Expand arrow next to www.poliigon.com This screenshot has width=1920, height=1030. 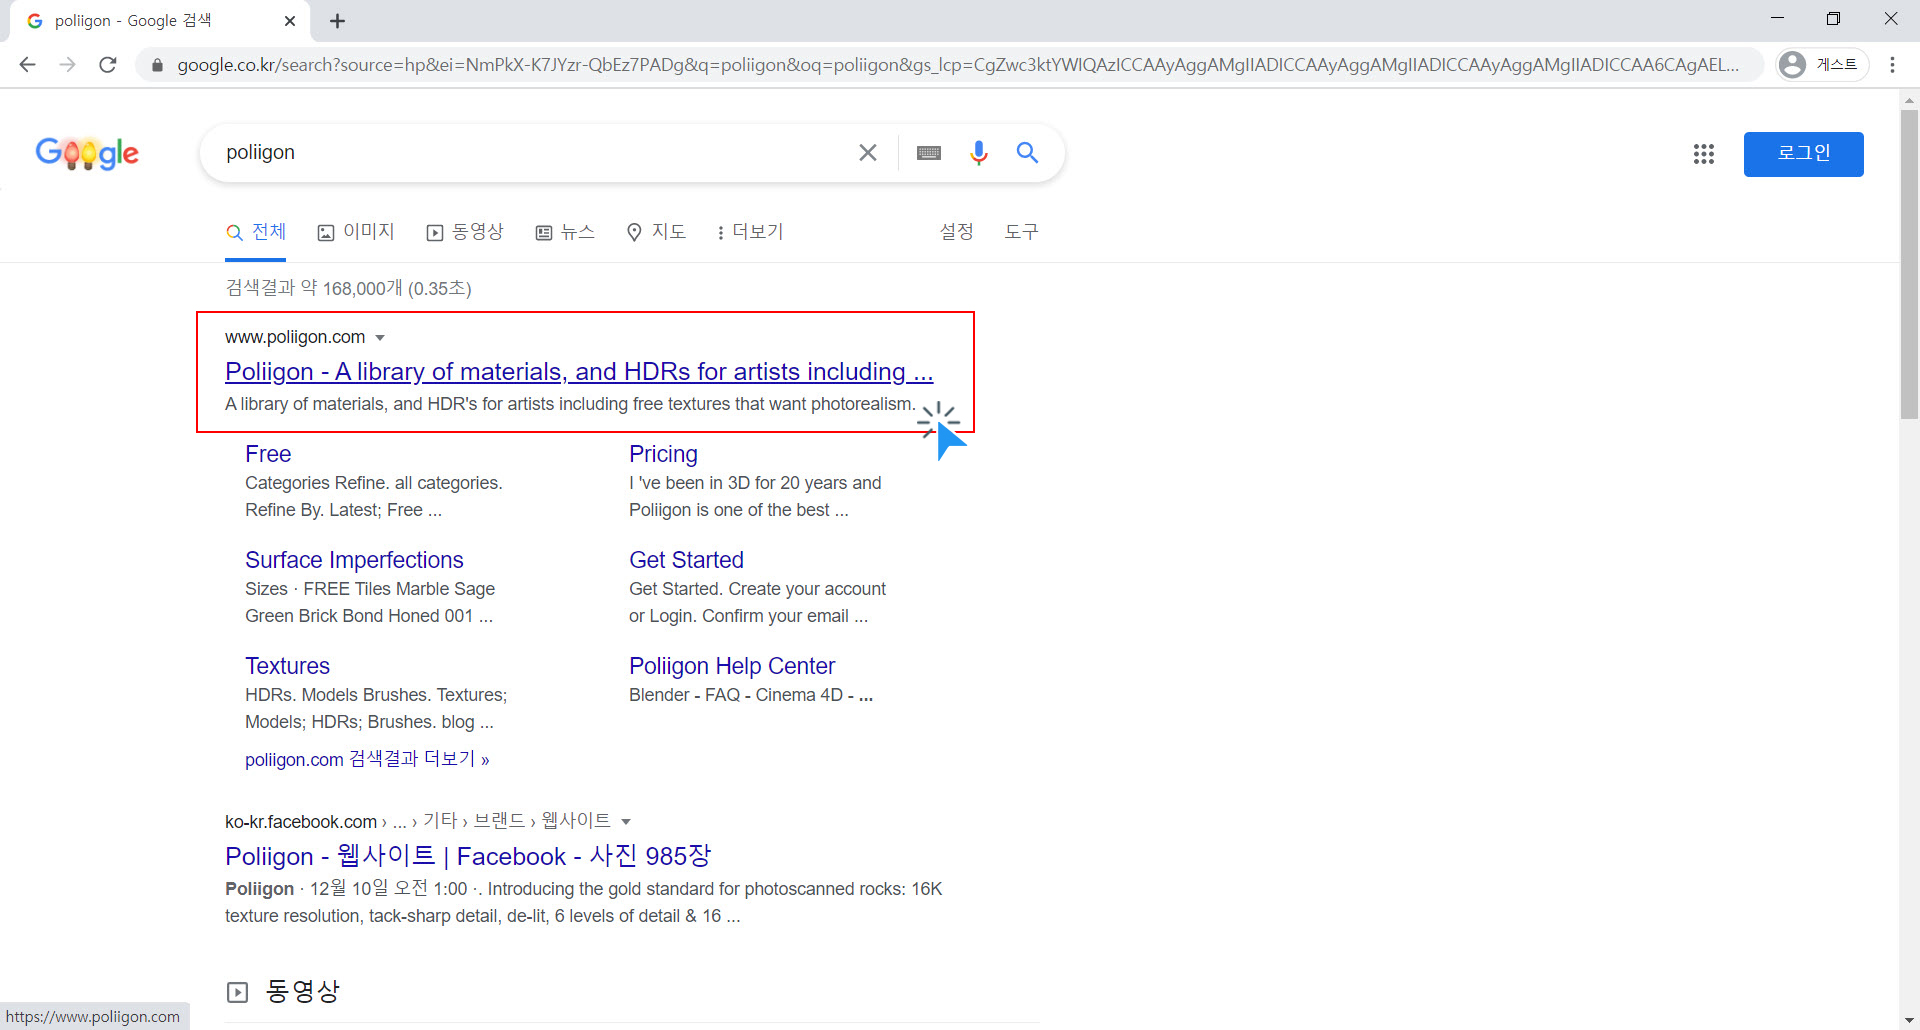pyautogui.click(x=380, y=338)
